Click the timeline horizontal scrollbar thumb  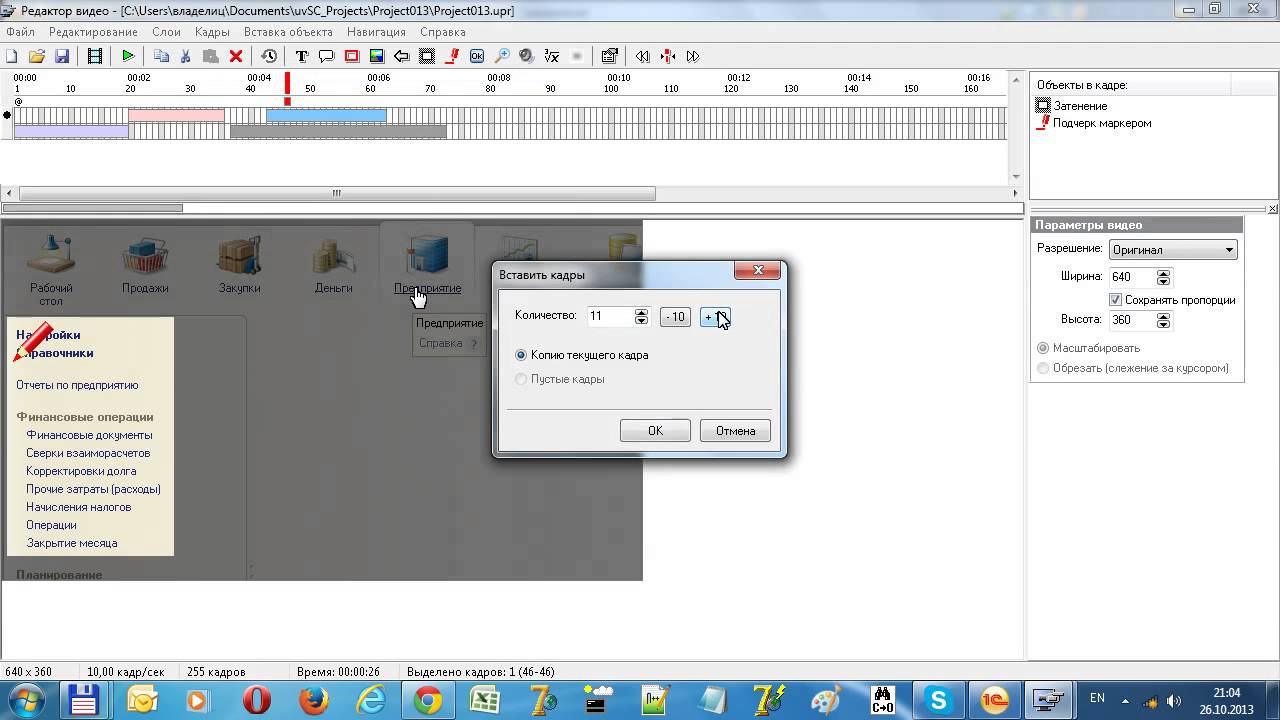tap(337, 194)
